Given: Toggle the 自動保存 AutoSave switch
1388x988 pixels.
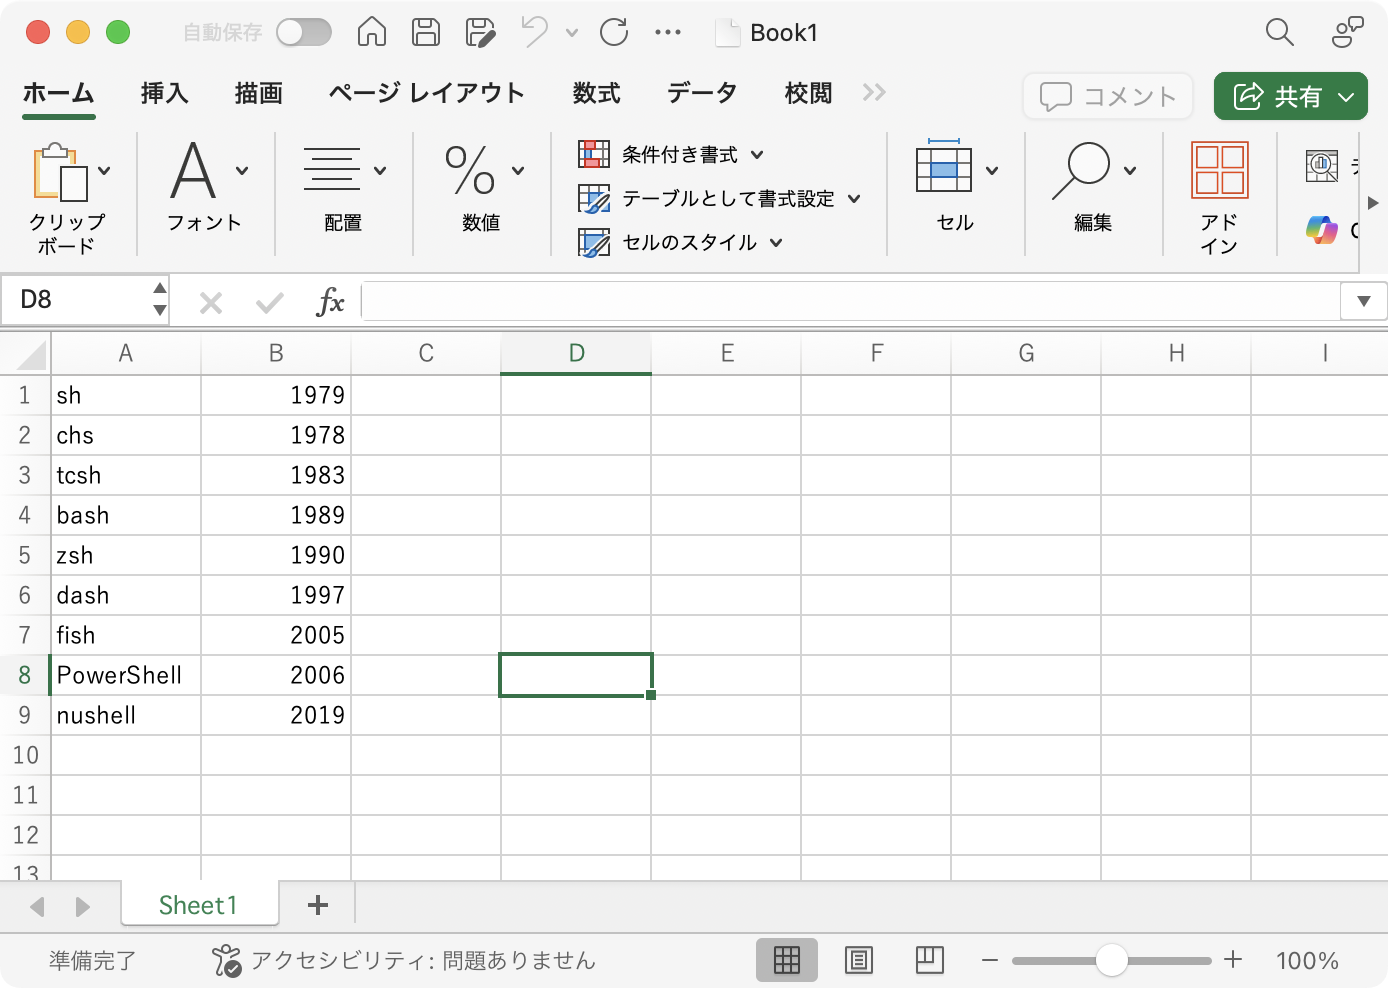Looking at the screenshot, I should tap(303, 32).
